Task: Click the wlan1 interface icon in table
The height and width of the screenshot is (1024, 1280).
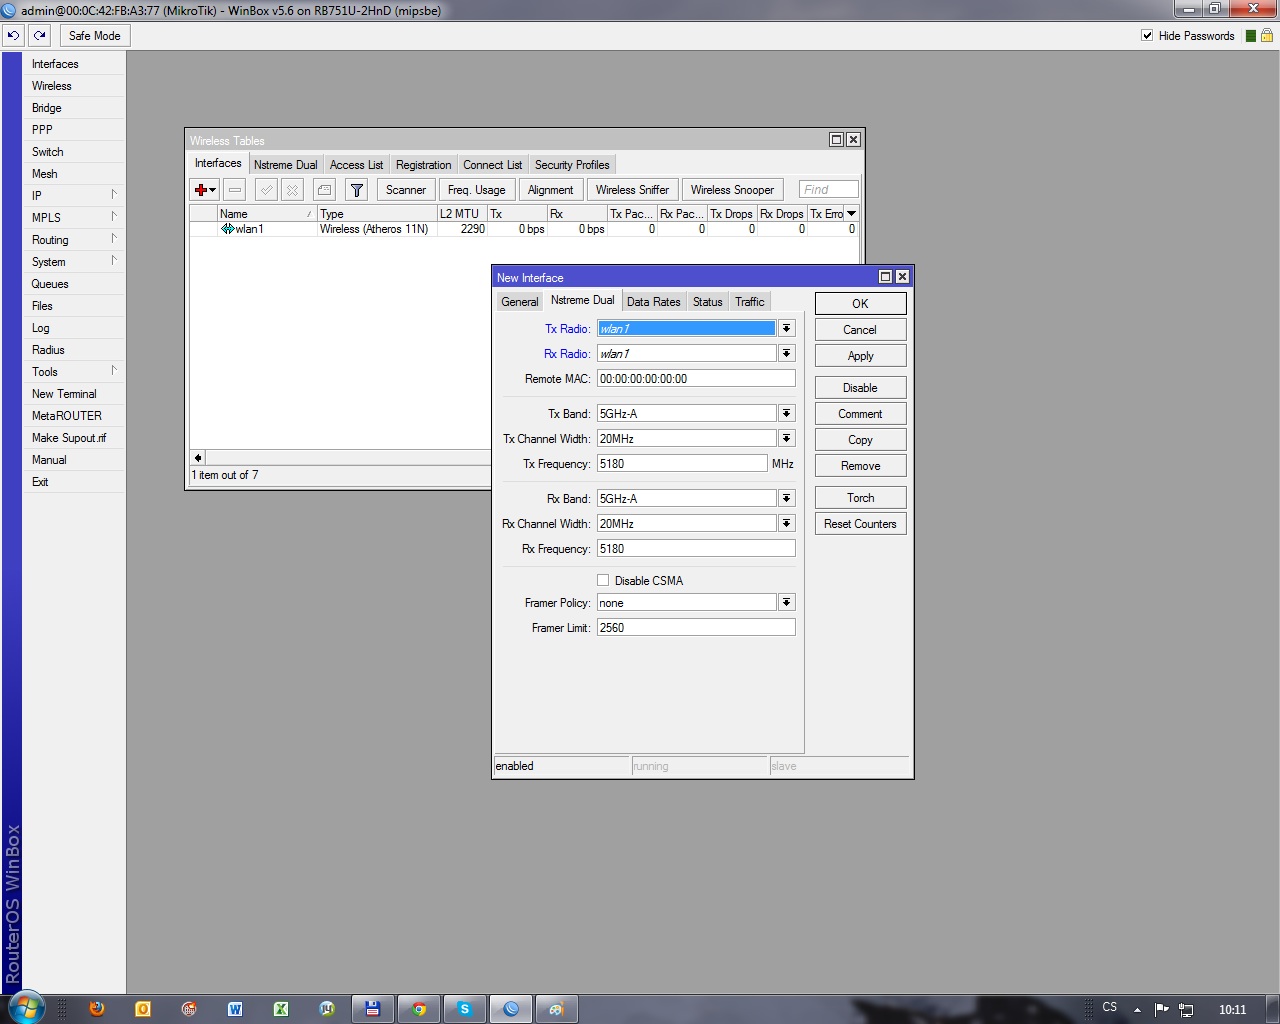Action: pos(227,229)
